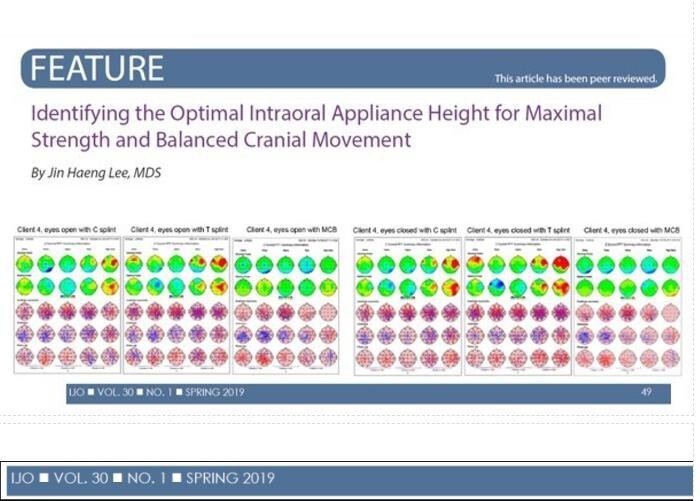Click caption Client 4, eyes closed with C splint

click(x=405, y=230)
